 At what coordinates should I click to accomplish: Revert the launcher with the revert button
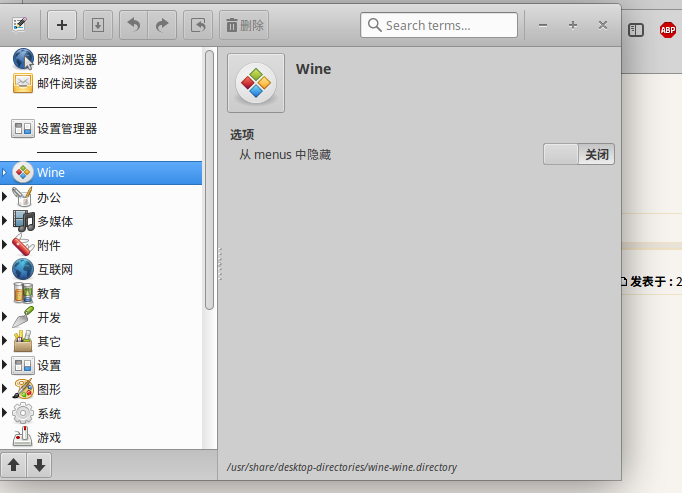198,25
